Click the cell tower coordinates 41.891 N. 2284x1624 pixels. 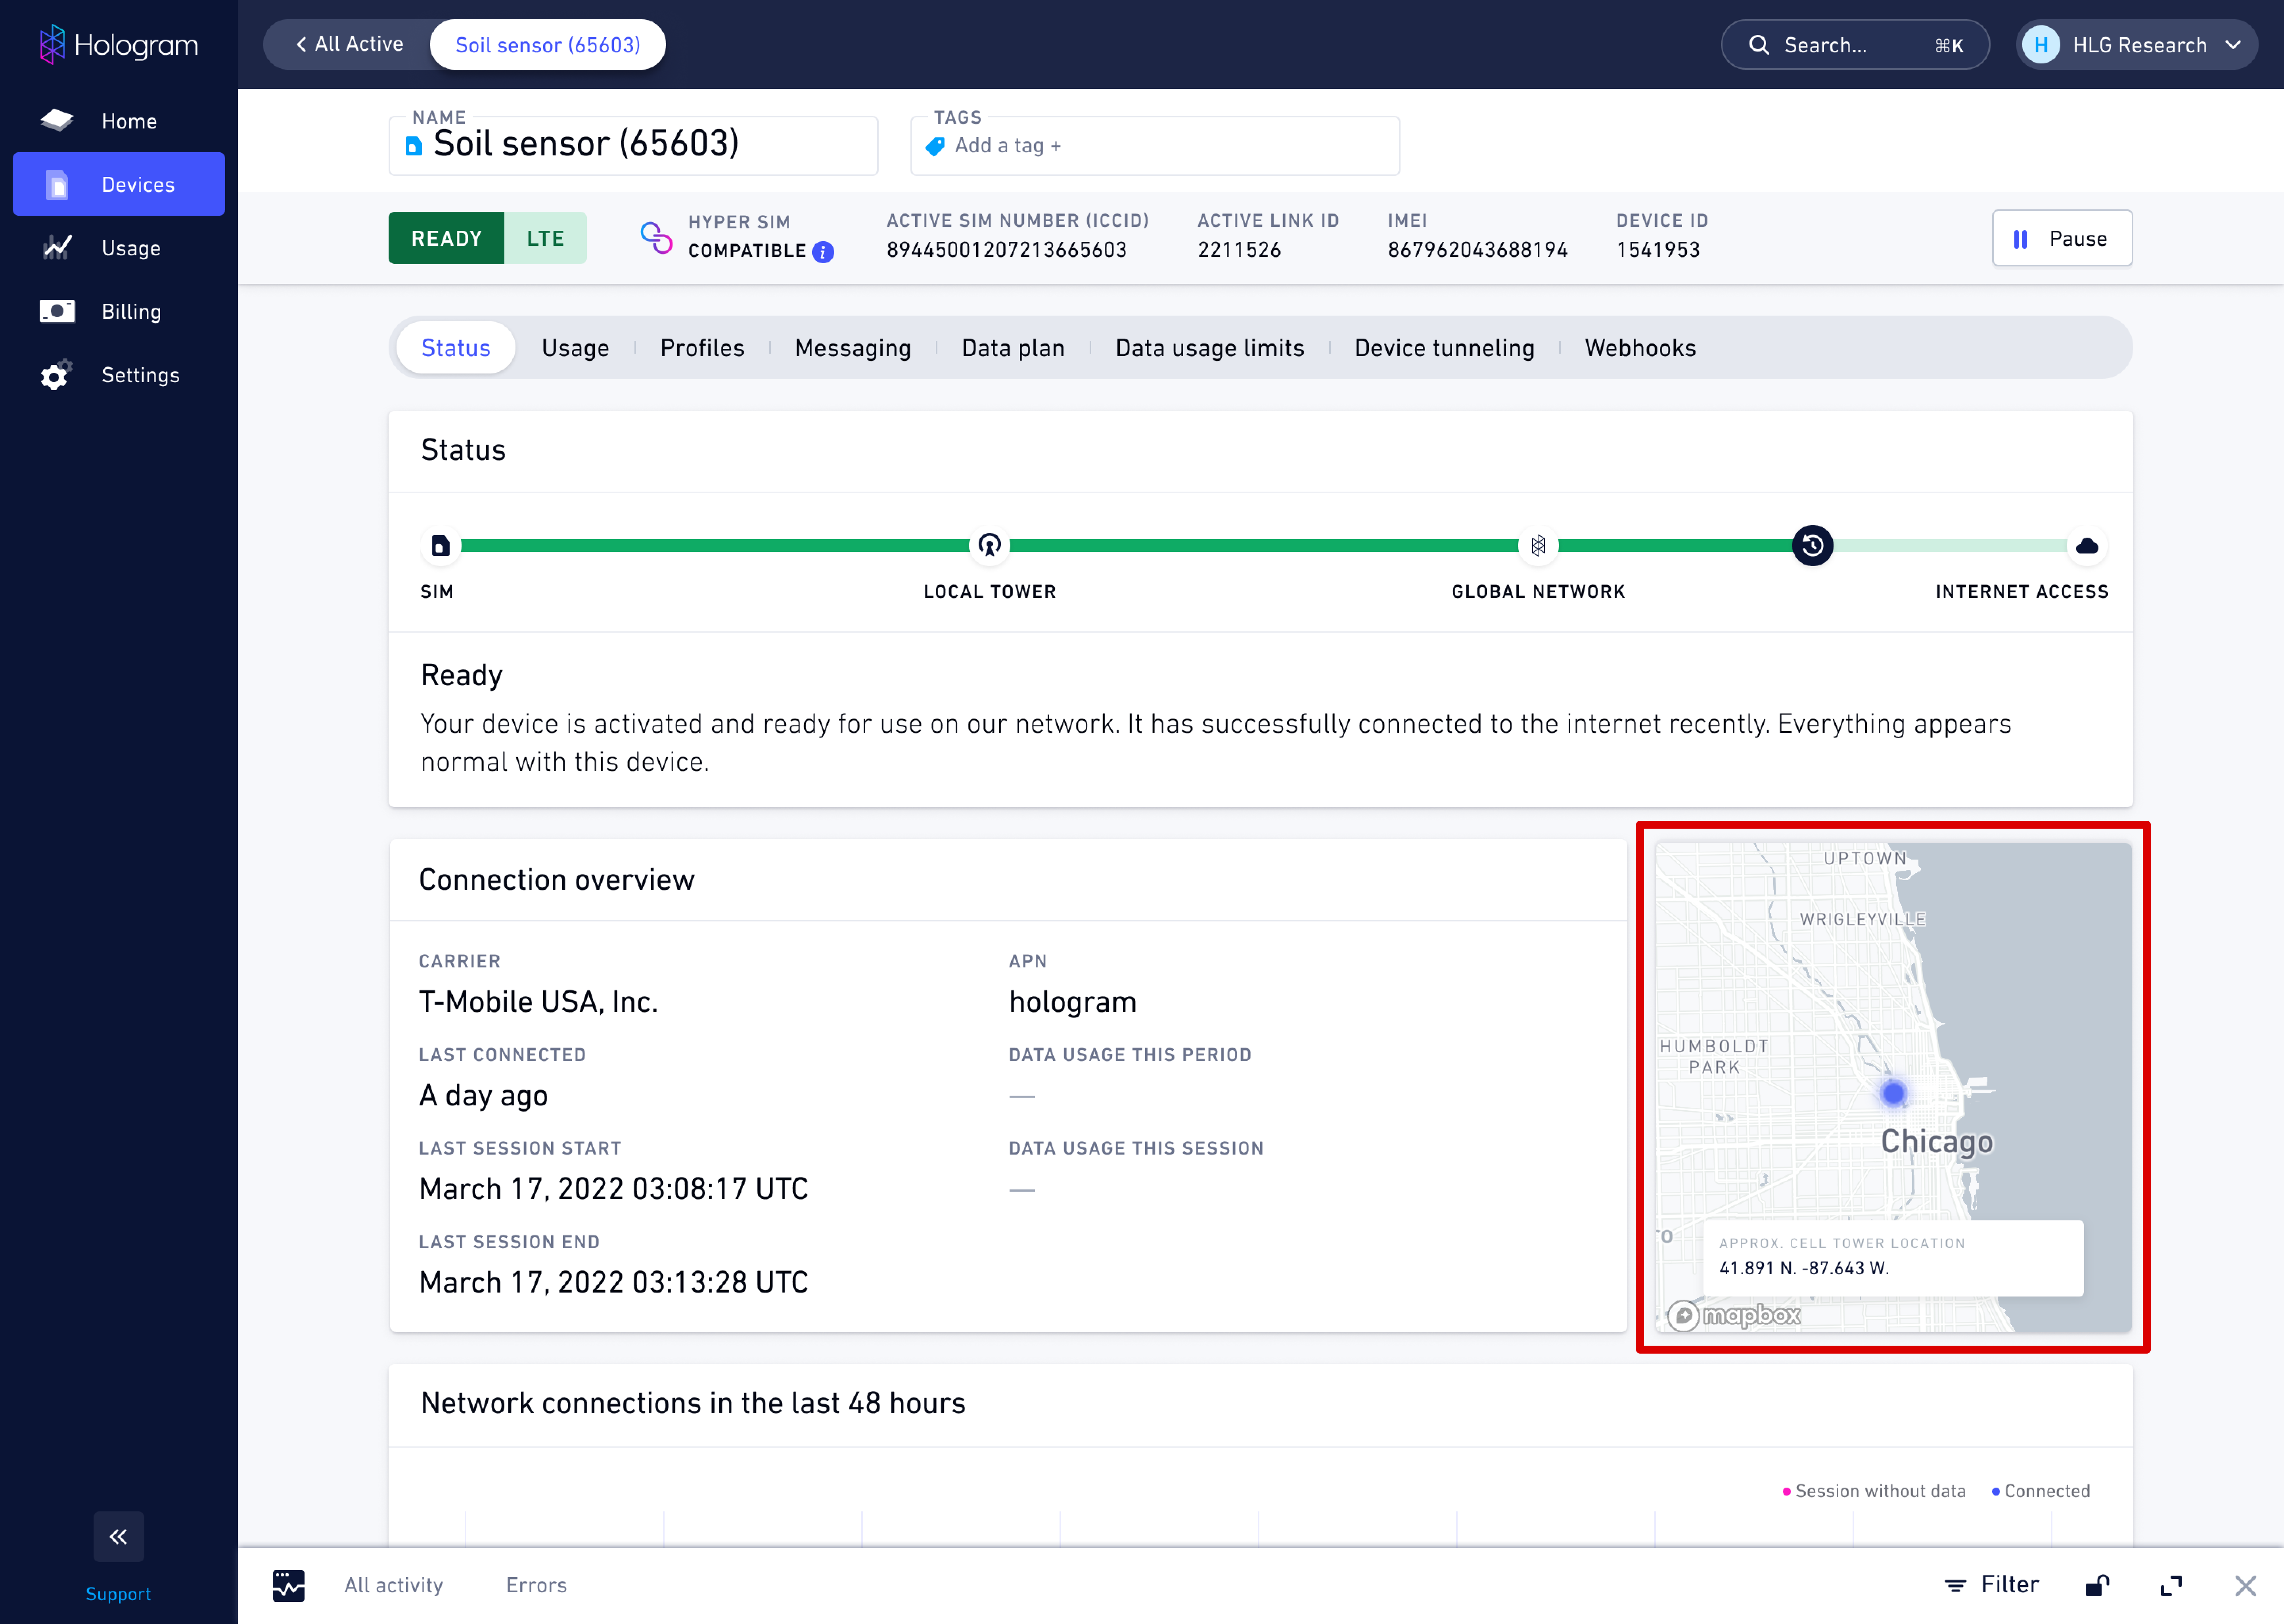tap(1804, 1268)
